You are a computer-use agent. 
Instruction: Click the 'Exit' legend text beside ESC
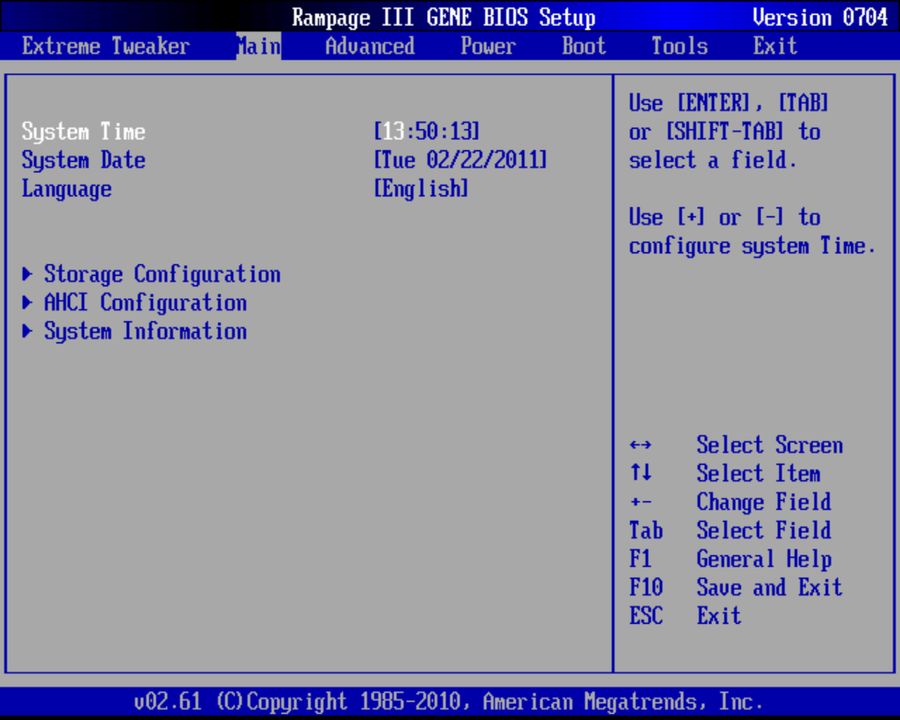pyautogui.click(x=719, y=616)
